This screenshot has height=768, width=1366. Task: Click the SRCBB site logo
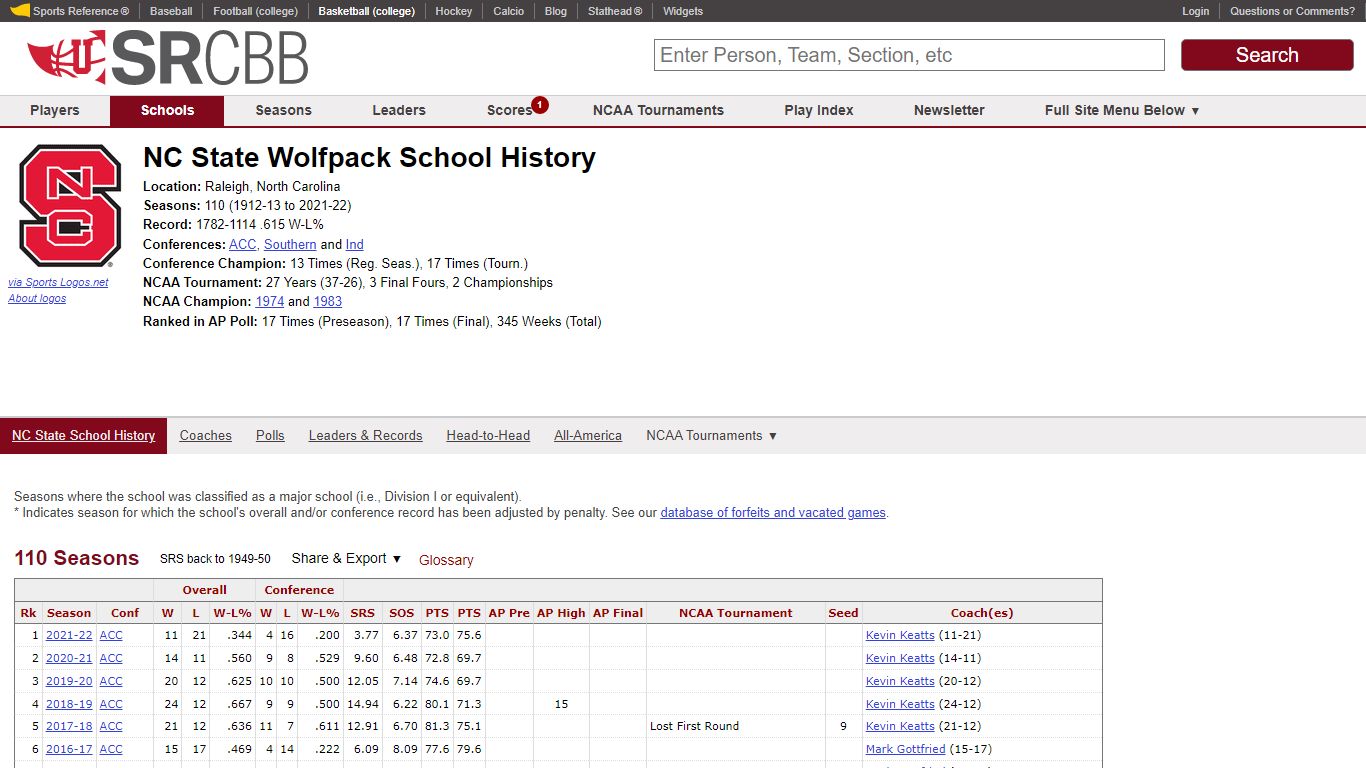167,57
